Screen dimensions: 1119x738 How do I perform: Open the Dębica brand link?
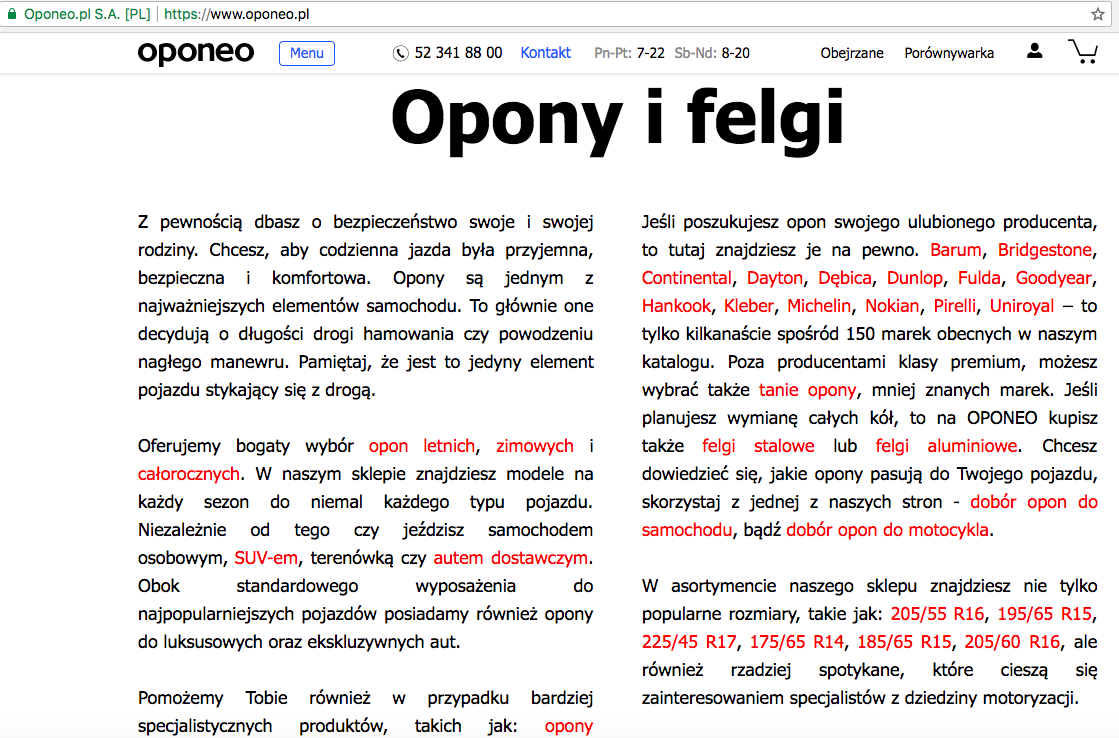click(x=845, y=278)
